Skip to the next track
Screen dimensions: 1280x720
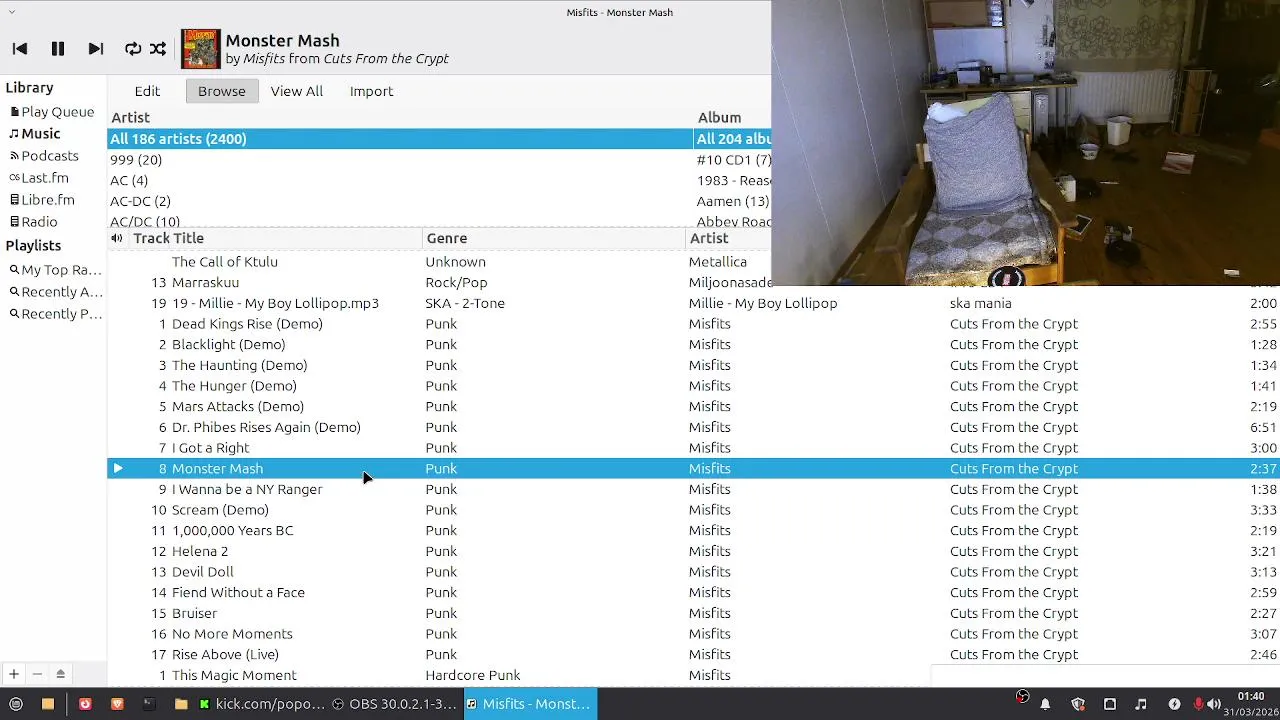point(96,49)
